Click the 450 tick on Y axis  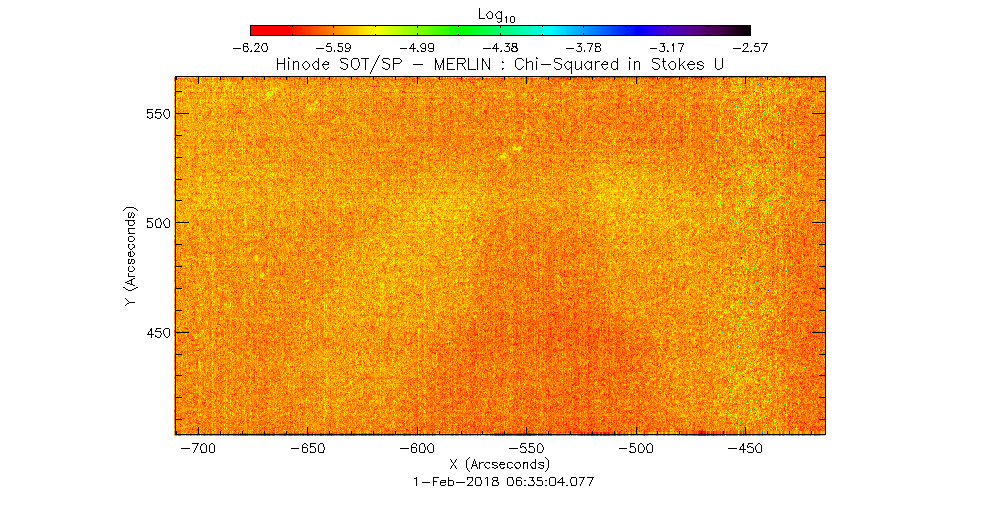tap(156, 333)
